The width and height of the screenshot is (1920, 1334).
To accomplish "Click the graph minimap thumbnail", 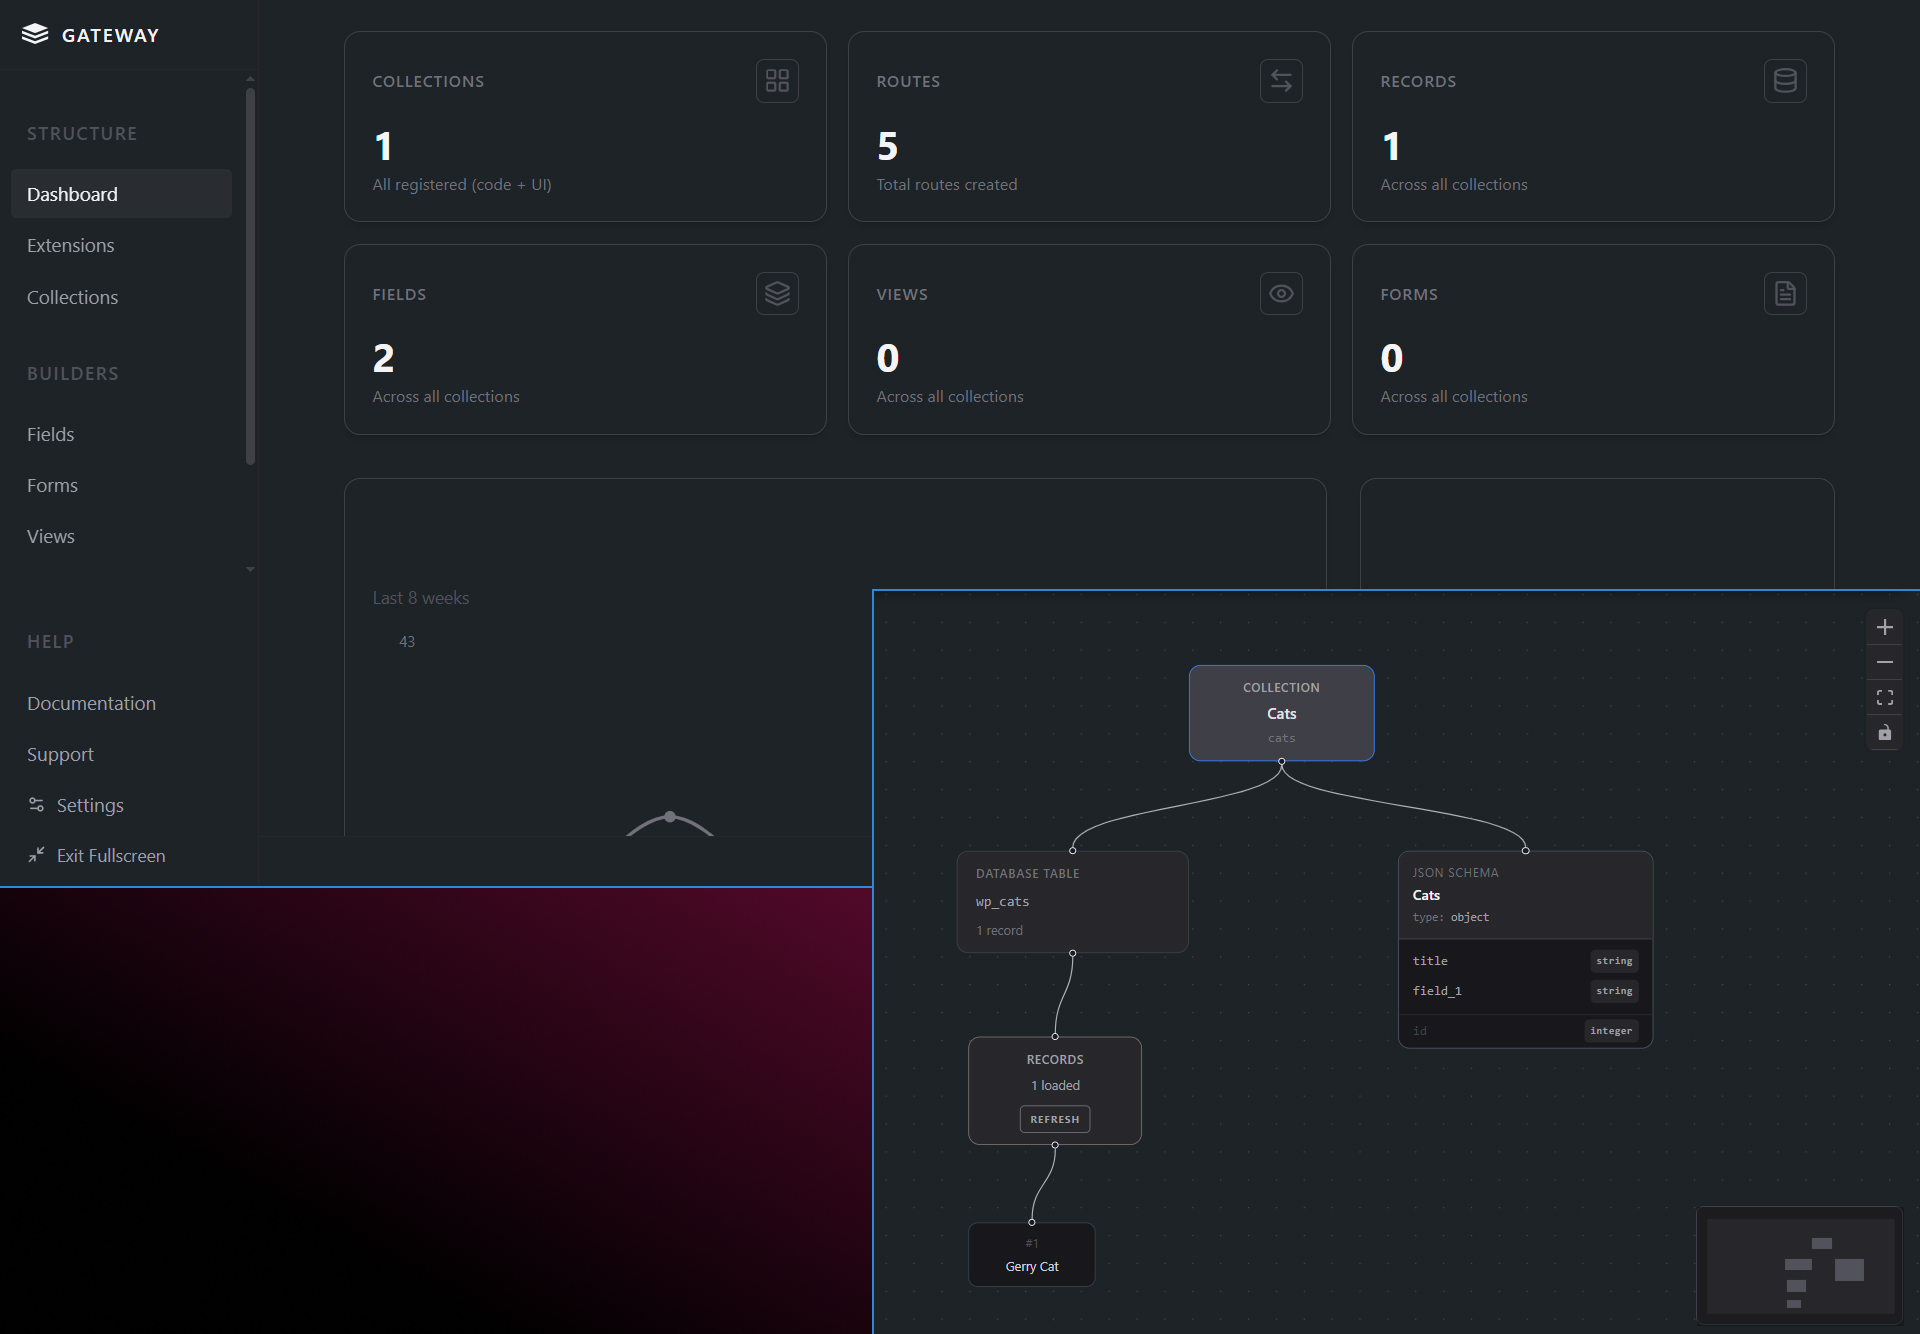I will (1799, 1266).
